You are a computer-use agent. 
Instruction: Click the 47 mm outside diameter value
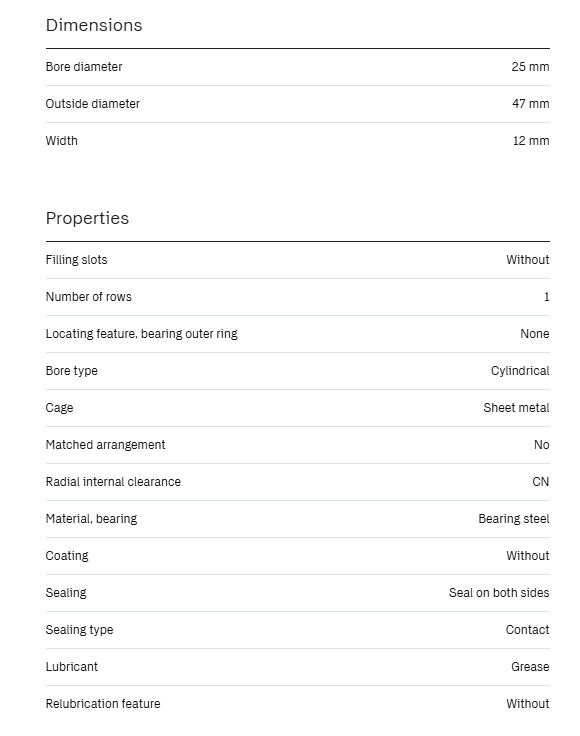click(x=531, y=104)
